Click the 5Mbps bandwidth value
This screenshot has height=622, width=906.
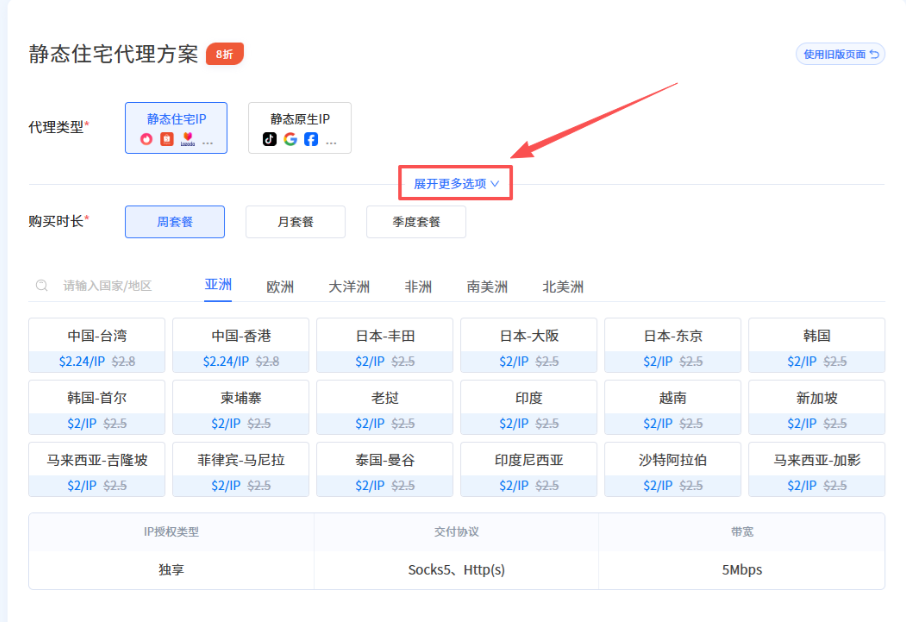[x=742, y=570]
